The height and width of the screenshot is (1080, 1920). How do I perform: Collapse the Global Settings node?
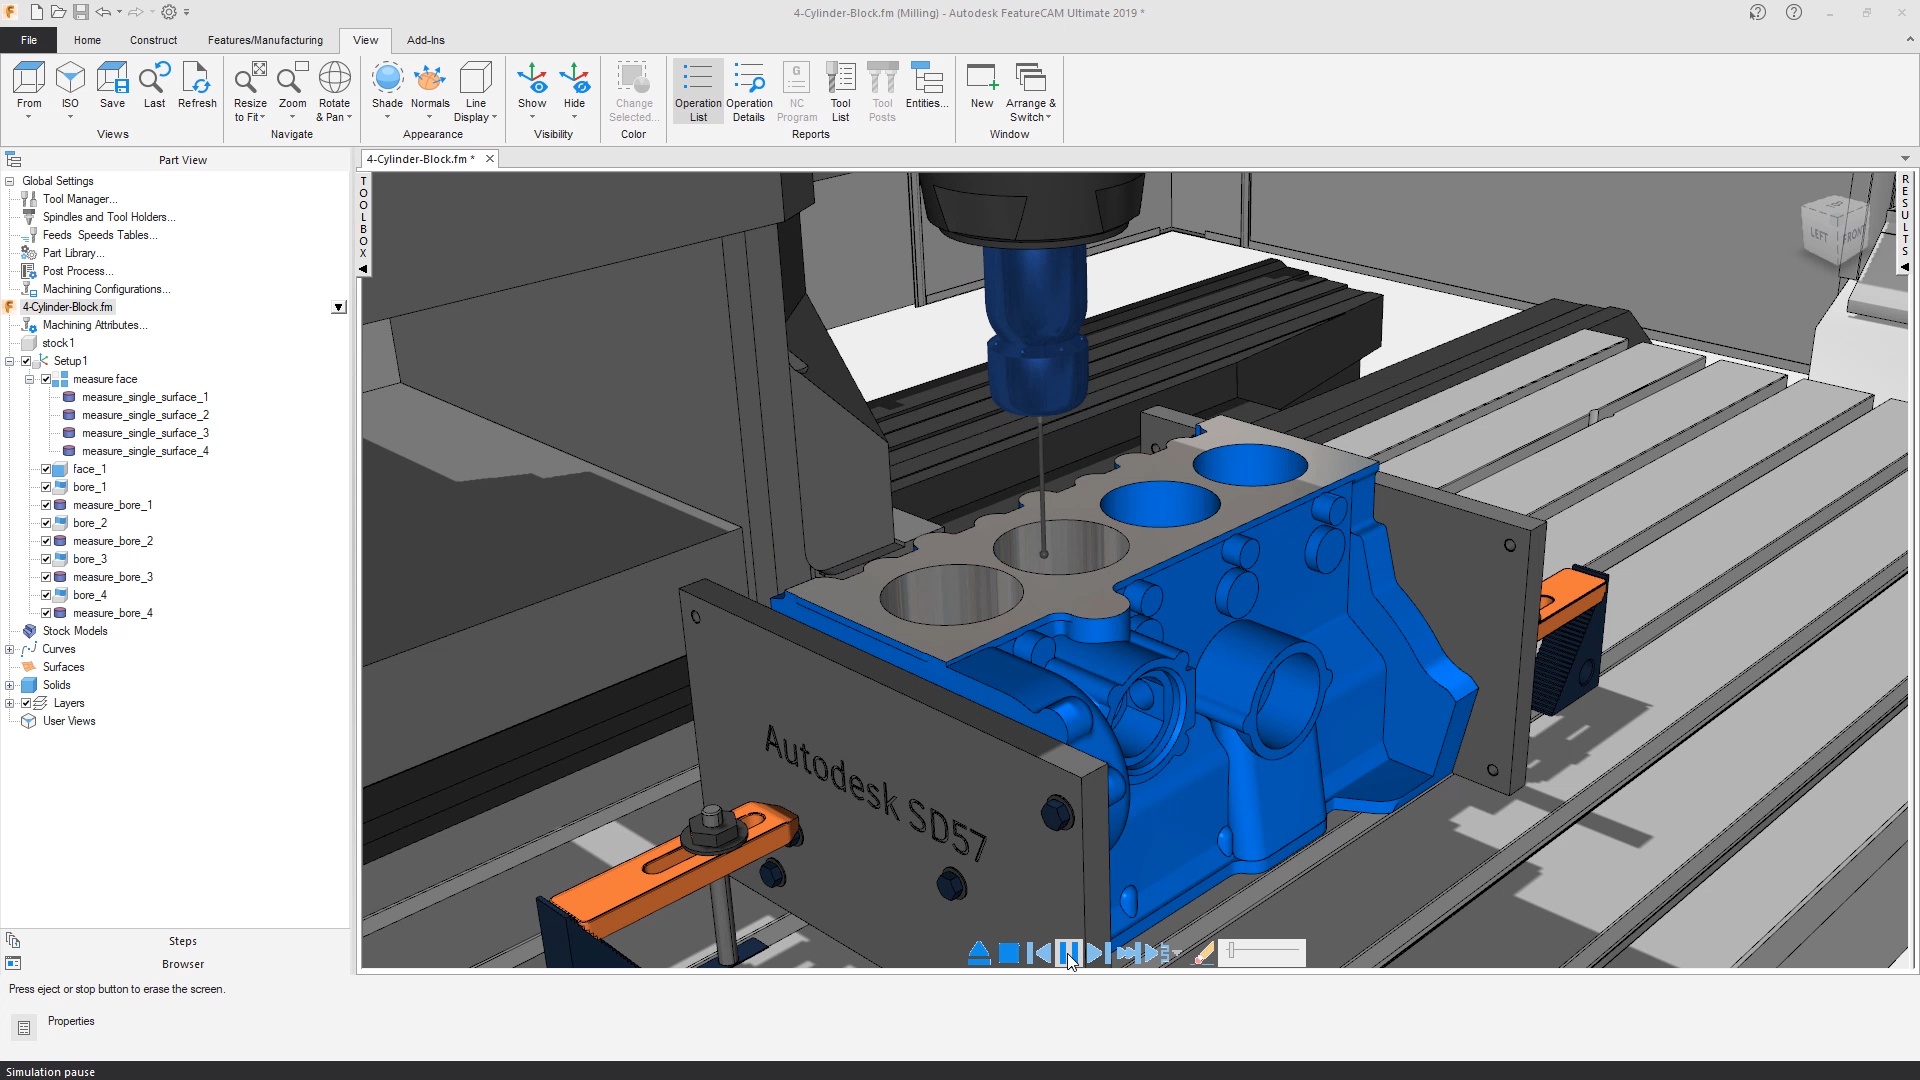tap(10, 181)
